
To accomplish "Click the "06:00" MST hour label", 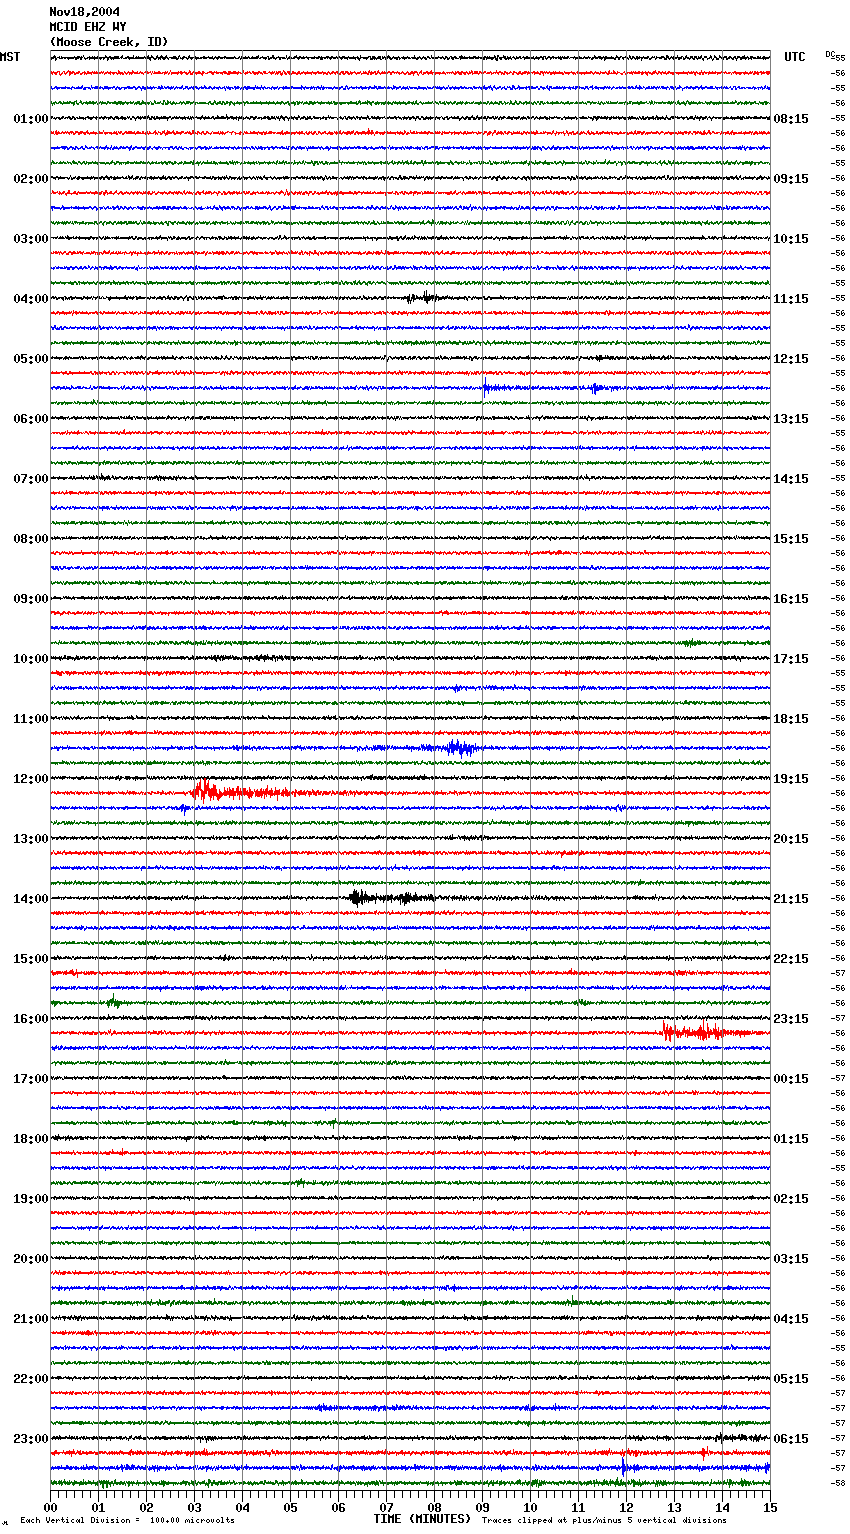I will (x=31, y=419).
